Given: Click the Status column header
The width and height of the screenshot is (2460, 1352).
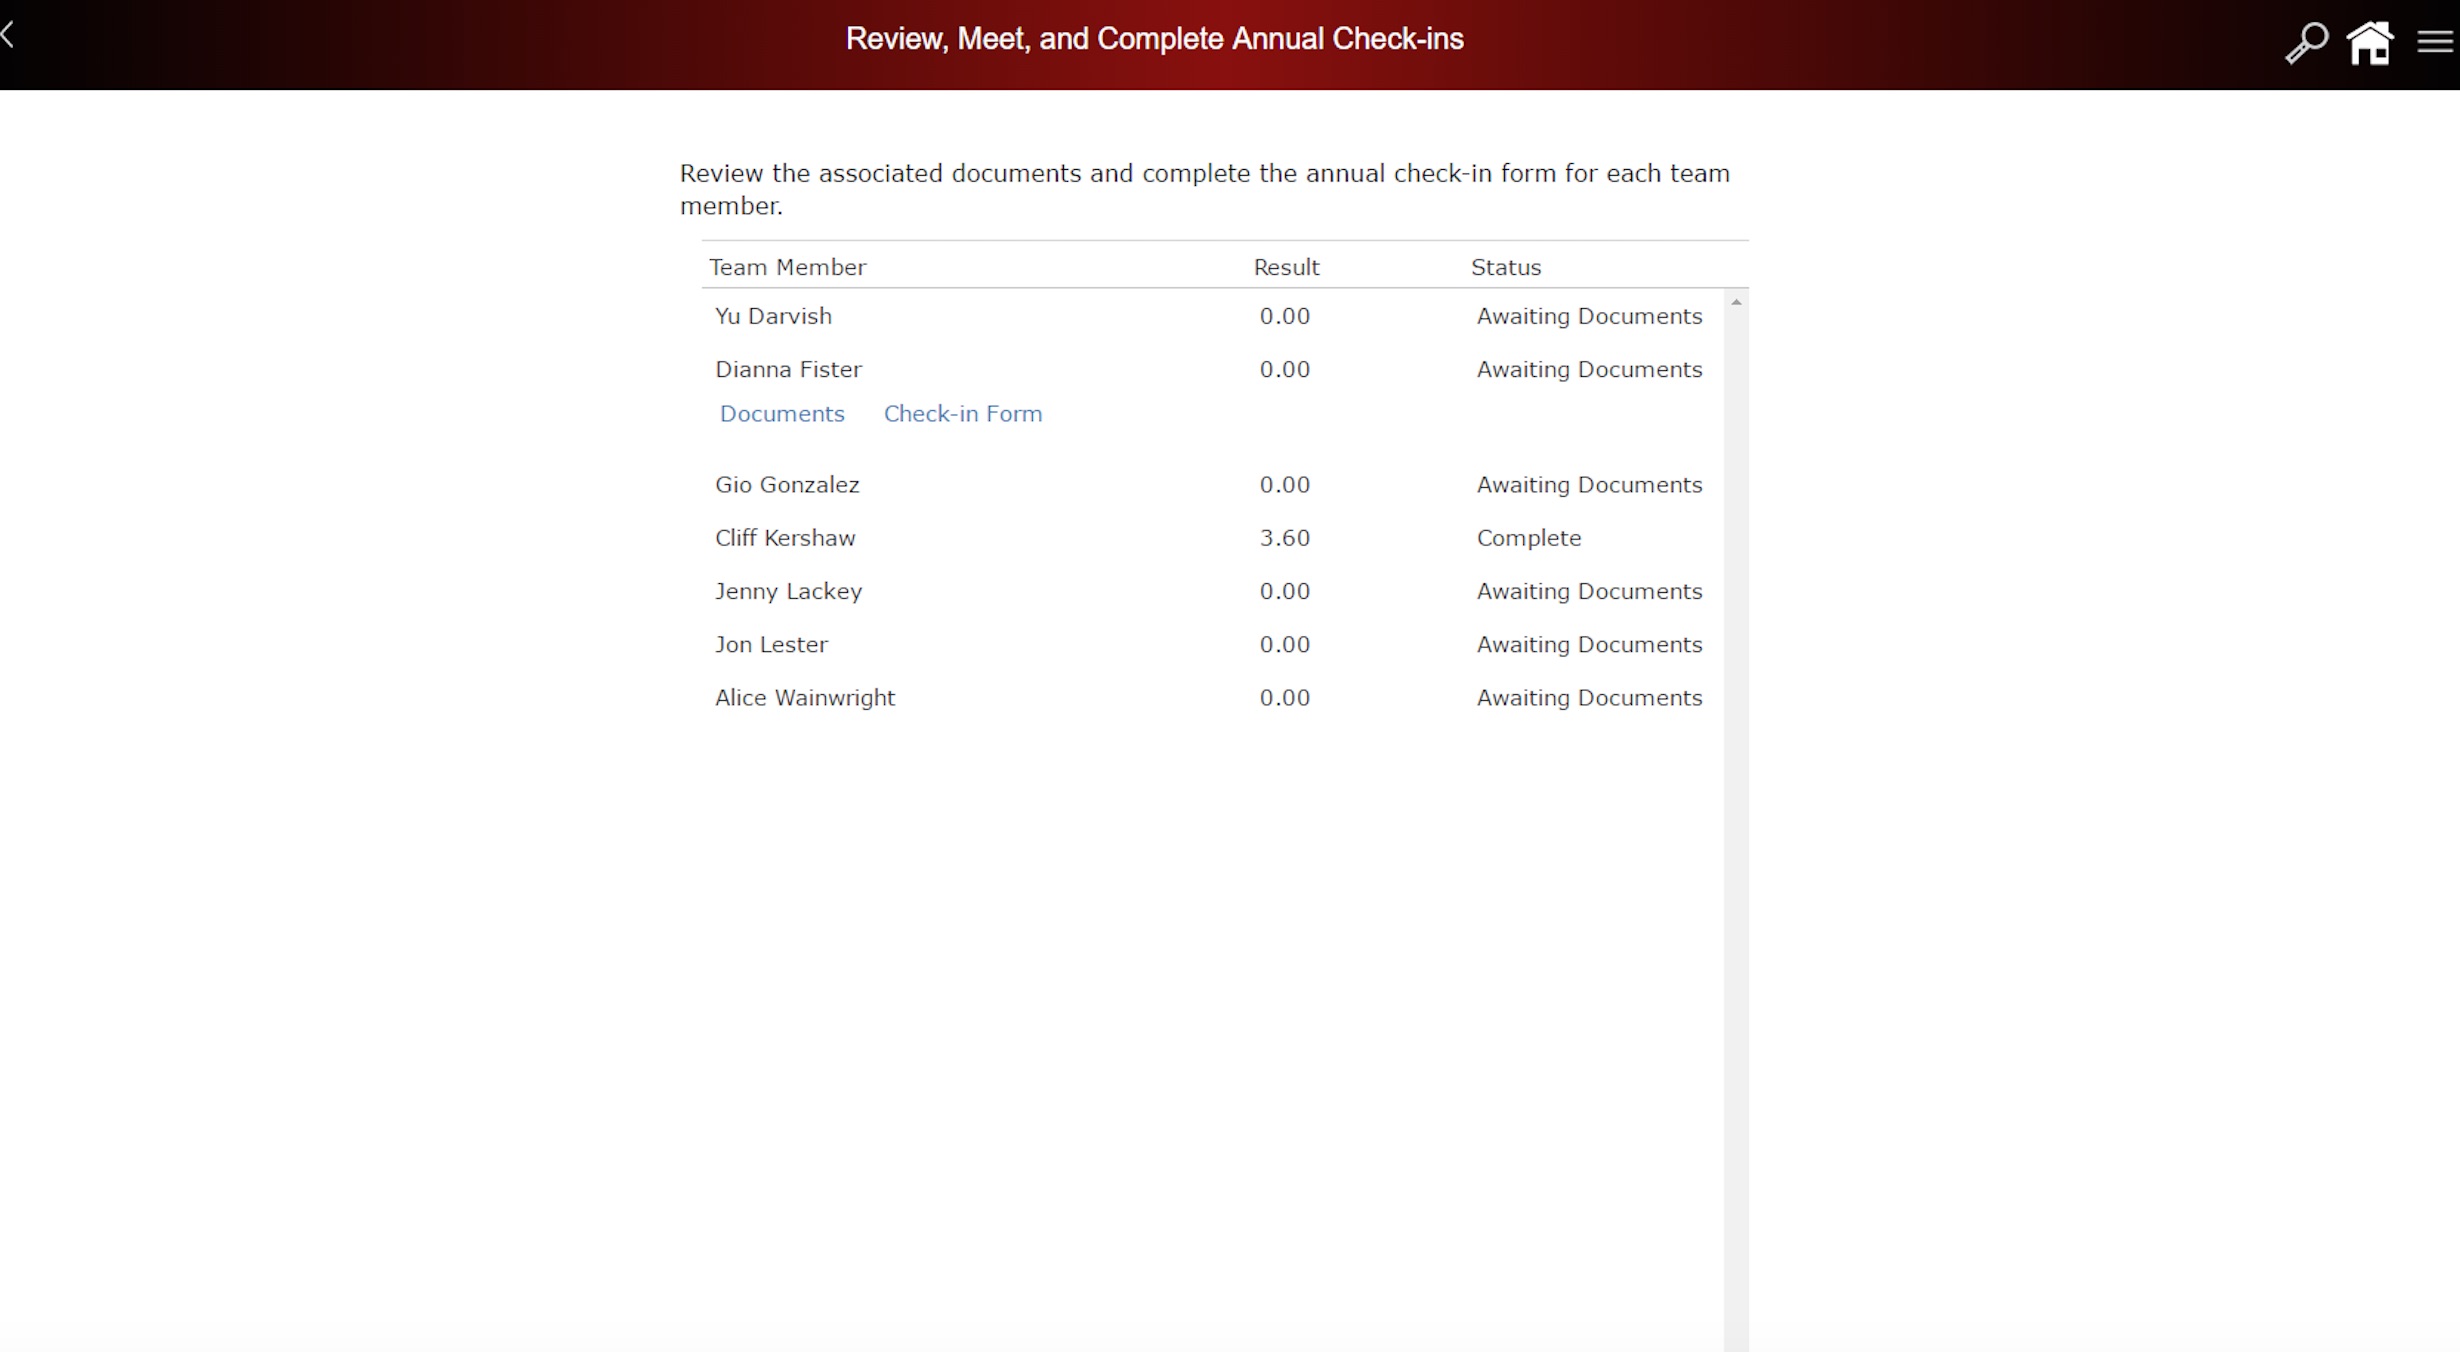Looking at the screenshot, I should coord(1505,267).
